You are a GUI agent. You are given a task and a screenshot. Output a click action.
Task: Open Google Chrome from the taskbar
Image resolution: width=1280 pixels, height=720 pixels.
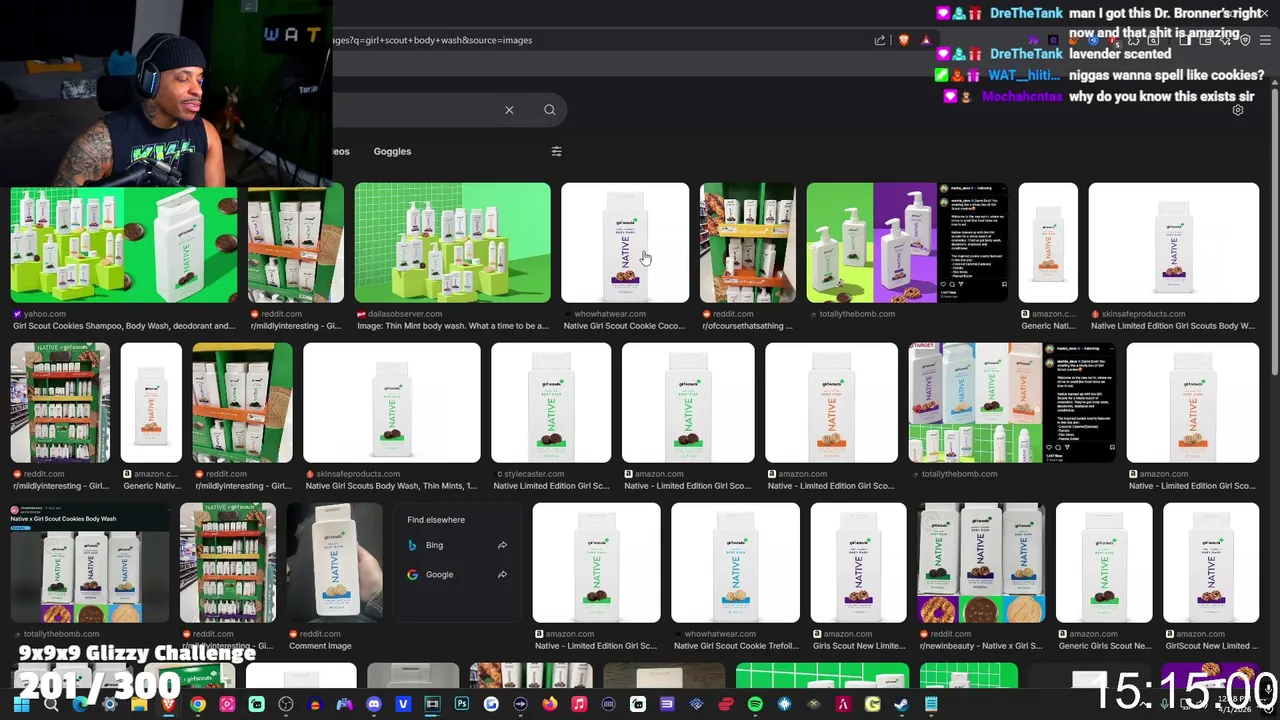point(198,705)
